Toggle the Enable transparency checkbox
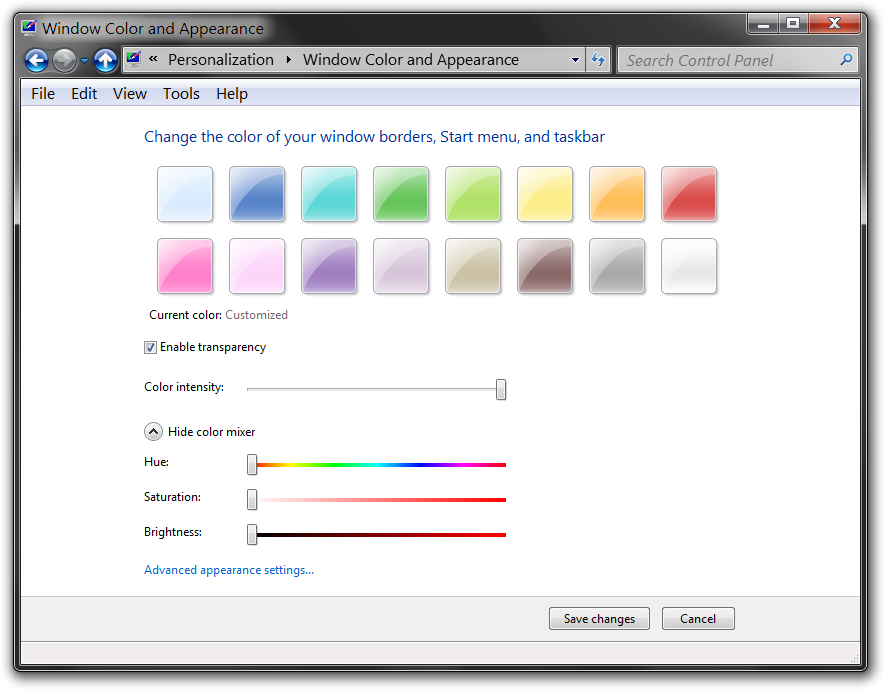The image size is (885, 691). point(150,347)
